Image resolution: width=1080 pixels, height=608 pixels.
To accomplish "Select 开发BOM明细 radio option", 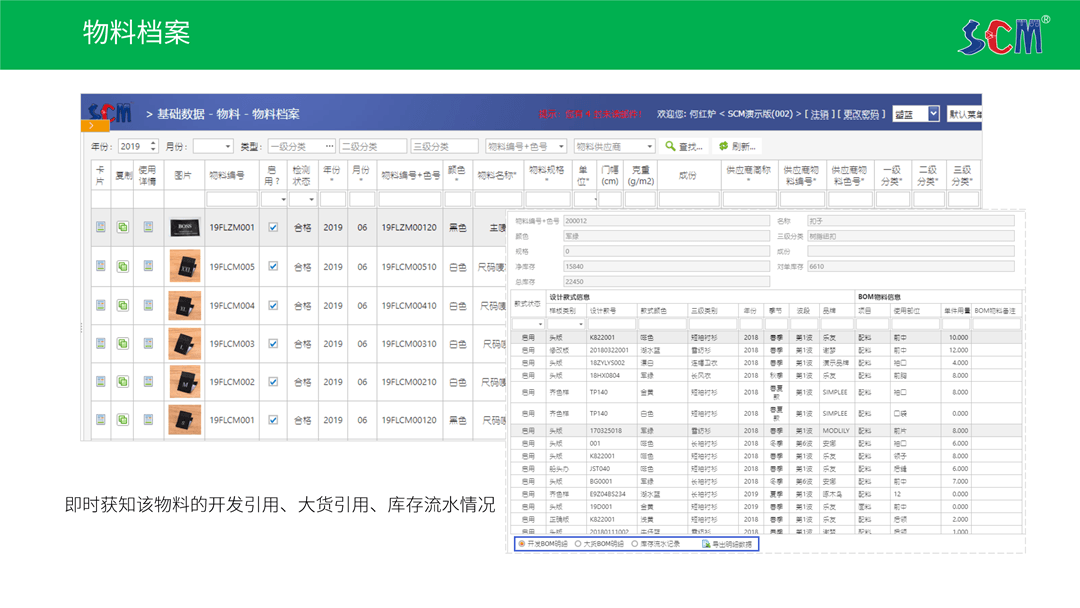I will pyautogui.click(x=521, y=544).
